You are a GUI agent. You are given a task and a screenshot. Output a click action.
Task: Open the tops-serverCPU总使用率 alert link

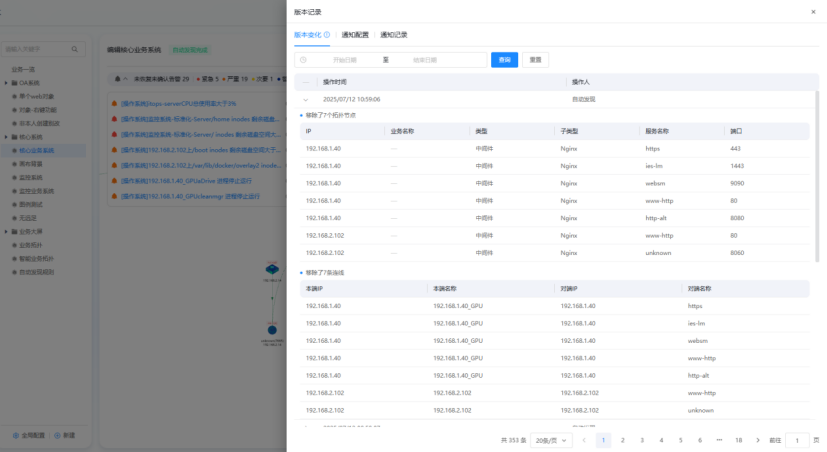coord(178,104)
